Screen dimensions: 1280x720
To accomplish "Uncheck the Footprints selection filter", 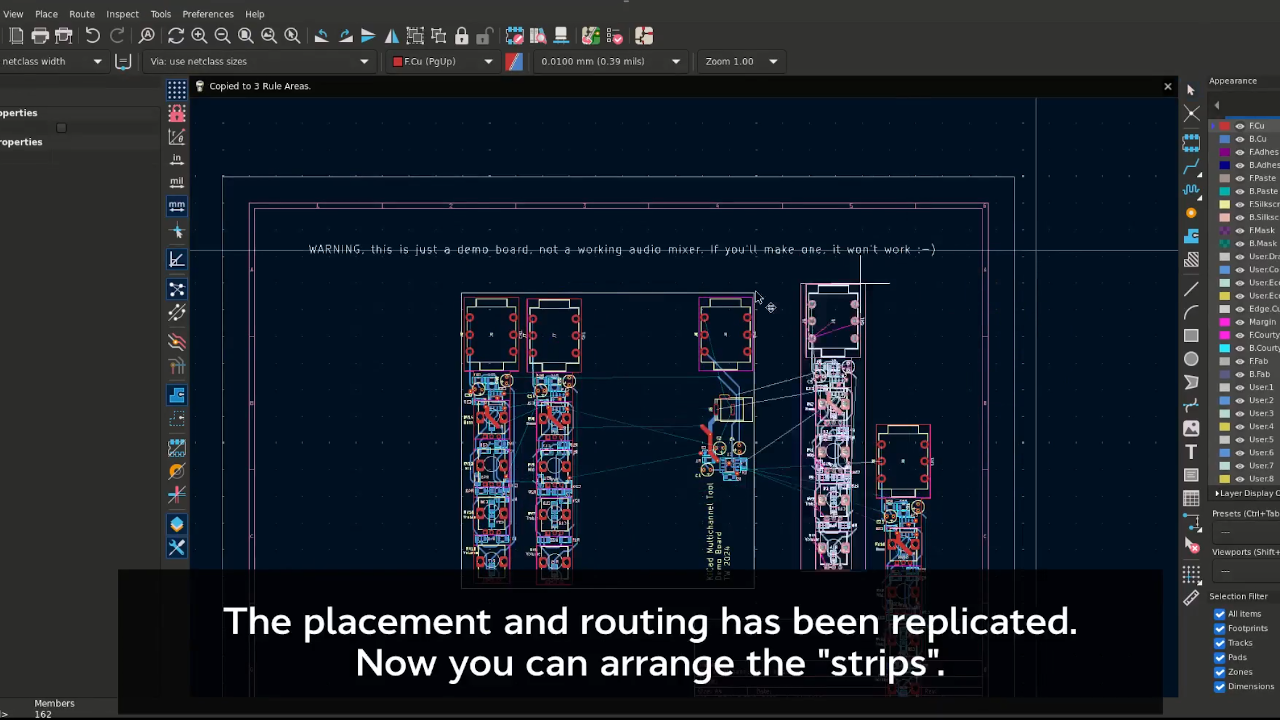I will pyautogui.click(x=1220, y=628).
